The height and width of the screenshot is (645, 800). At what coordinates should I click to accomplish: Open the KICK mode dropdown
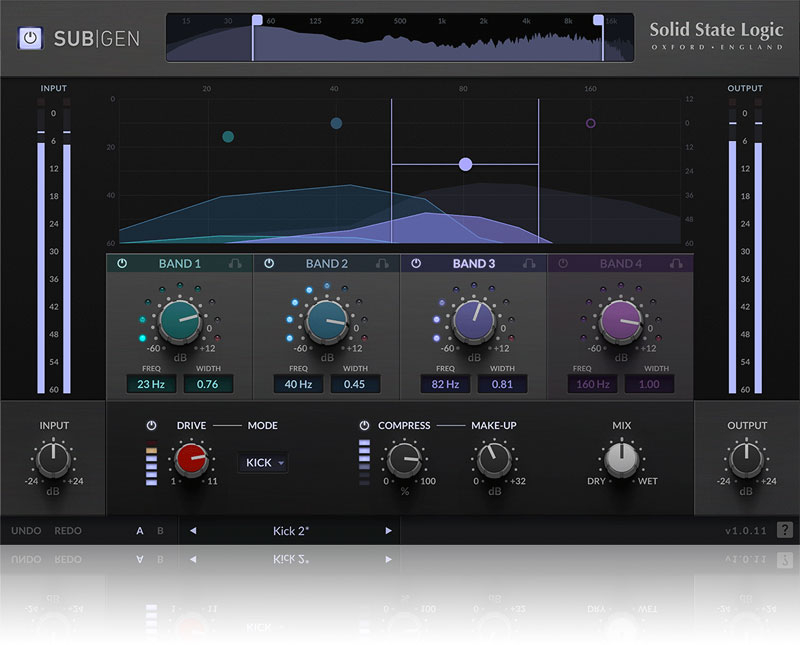point(263,463)
